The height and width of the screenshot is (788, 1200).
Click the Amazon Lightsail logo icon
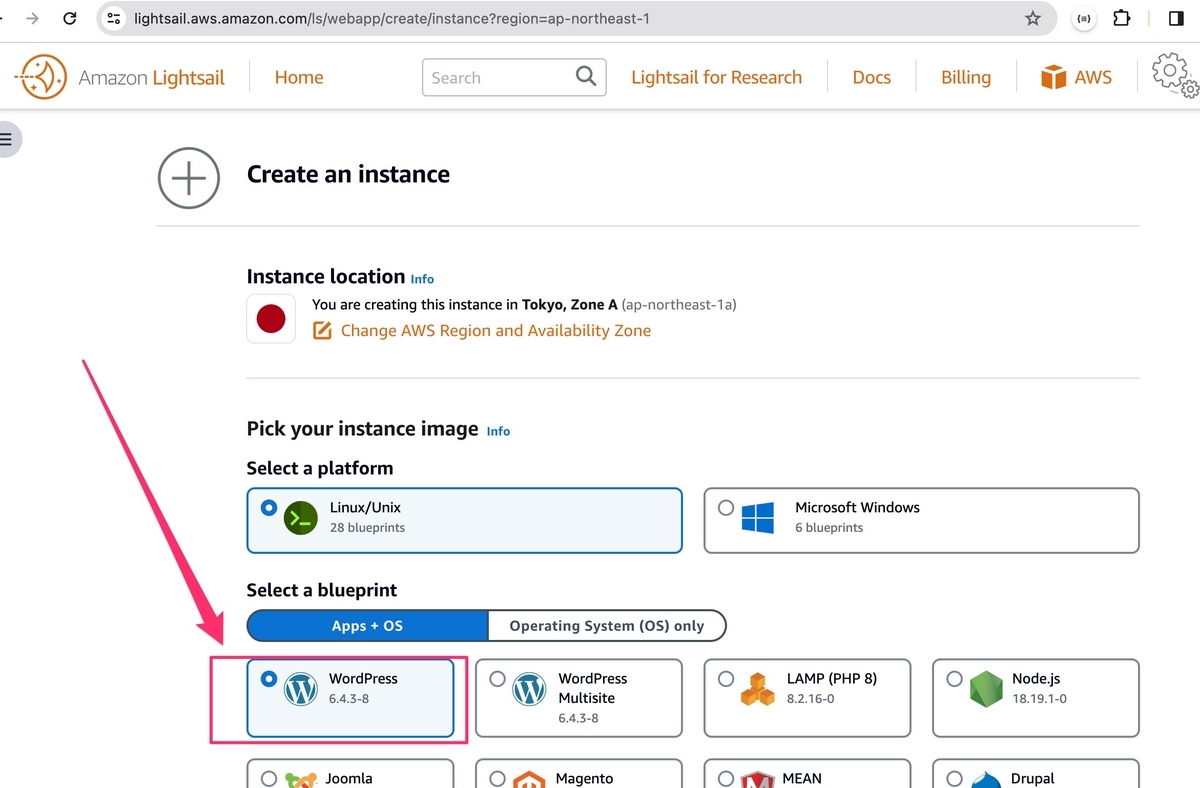point(41,77)
